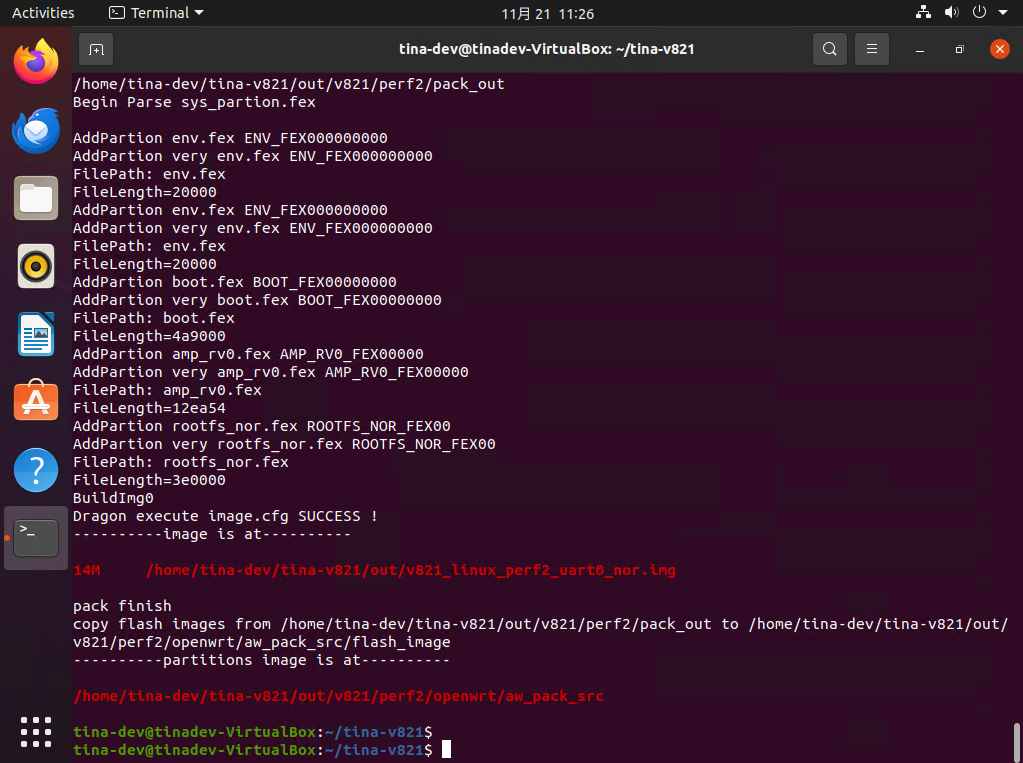Open the Help icon in dock
Image resolution: width=1023 pixels, height=763 pixels.
[x=36, y=470]
